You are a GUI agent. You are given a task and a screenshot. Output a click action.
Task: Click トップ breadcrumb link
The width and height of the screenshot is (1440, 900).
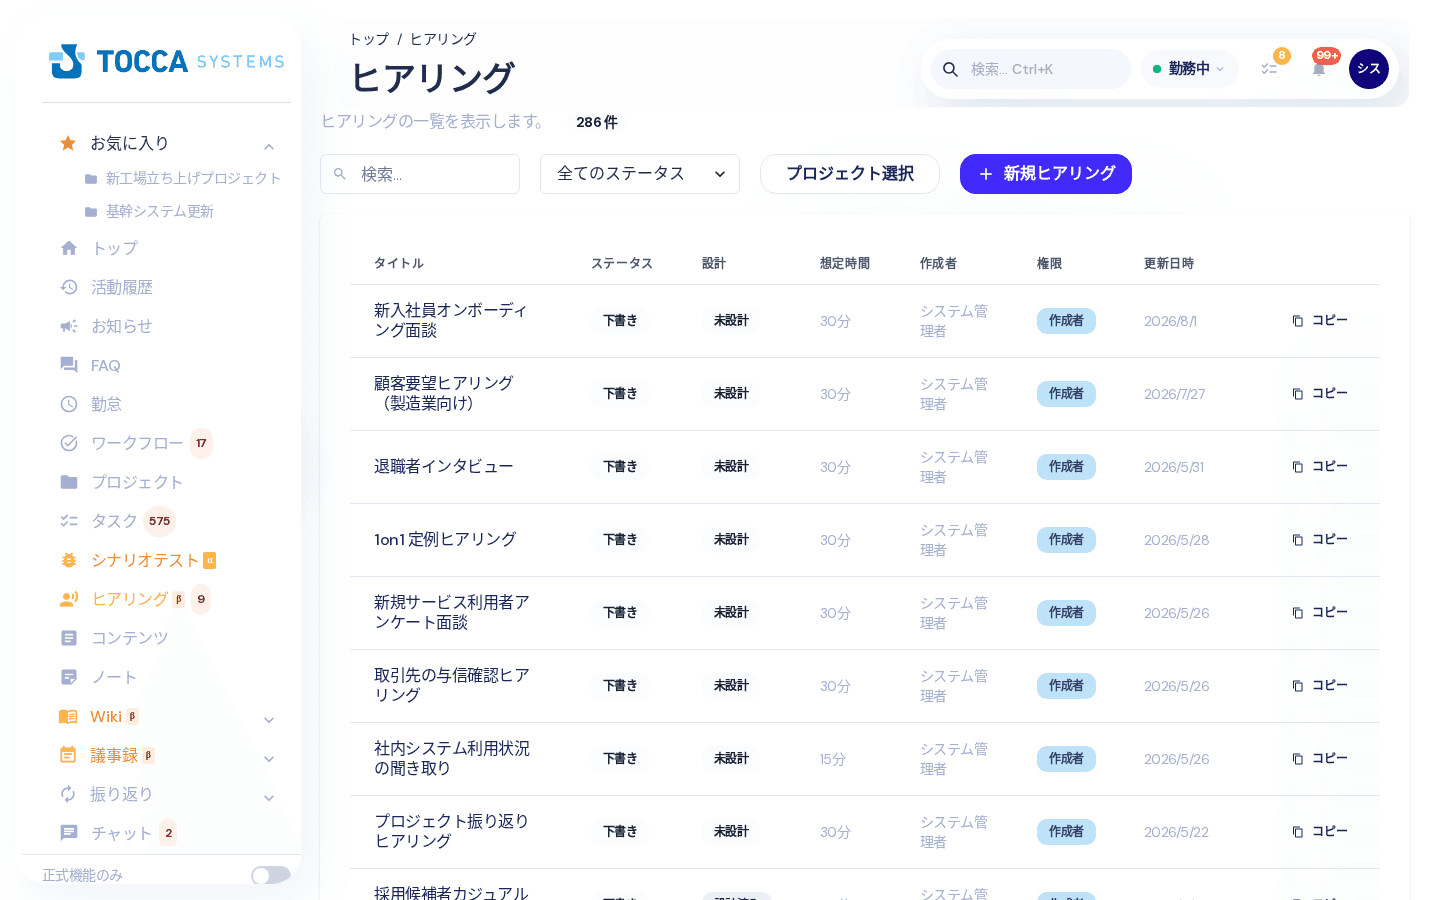(x=369, y=39)
